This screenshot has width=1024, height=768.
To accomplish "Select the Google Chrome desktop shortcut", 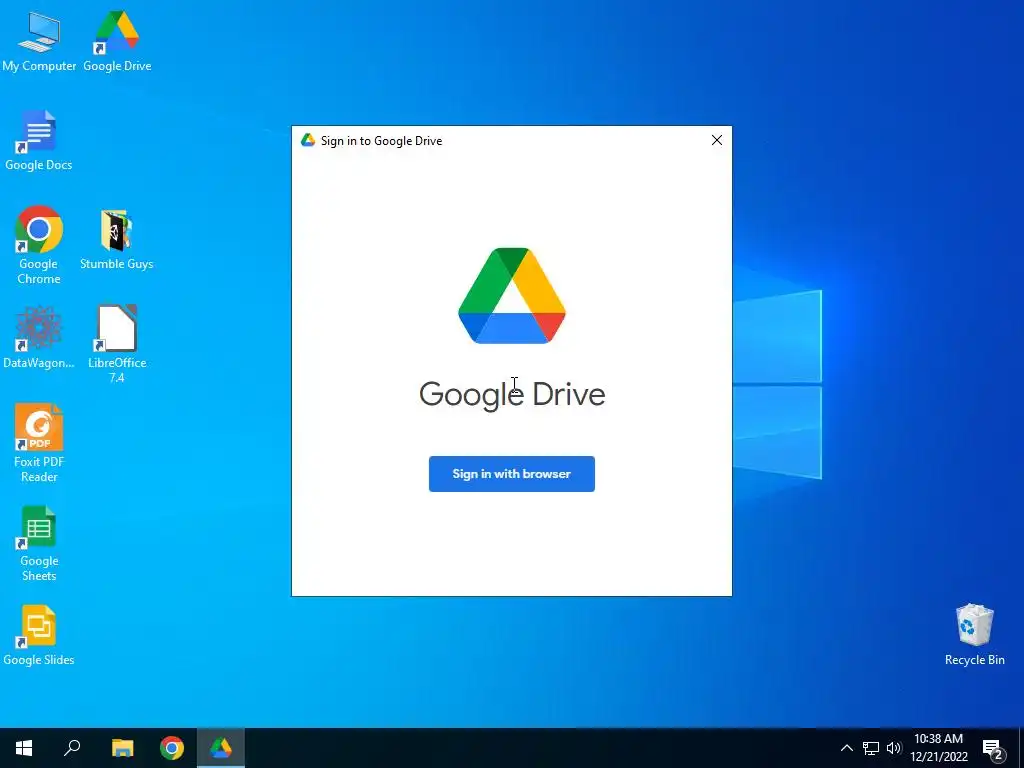I will click(x=39, y=245).
